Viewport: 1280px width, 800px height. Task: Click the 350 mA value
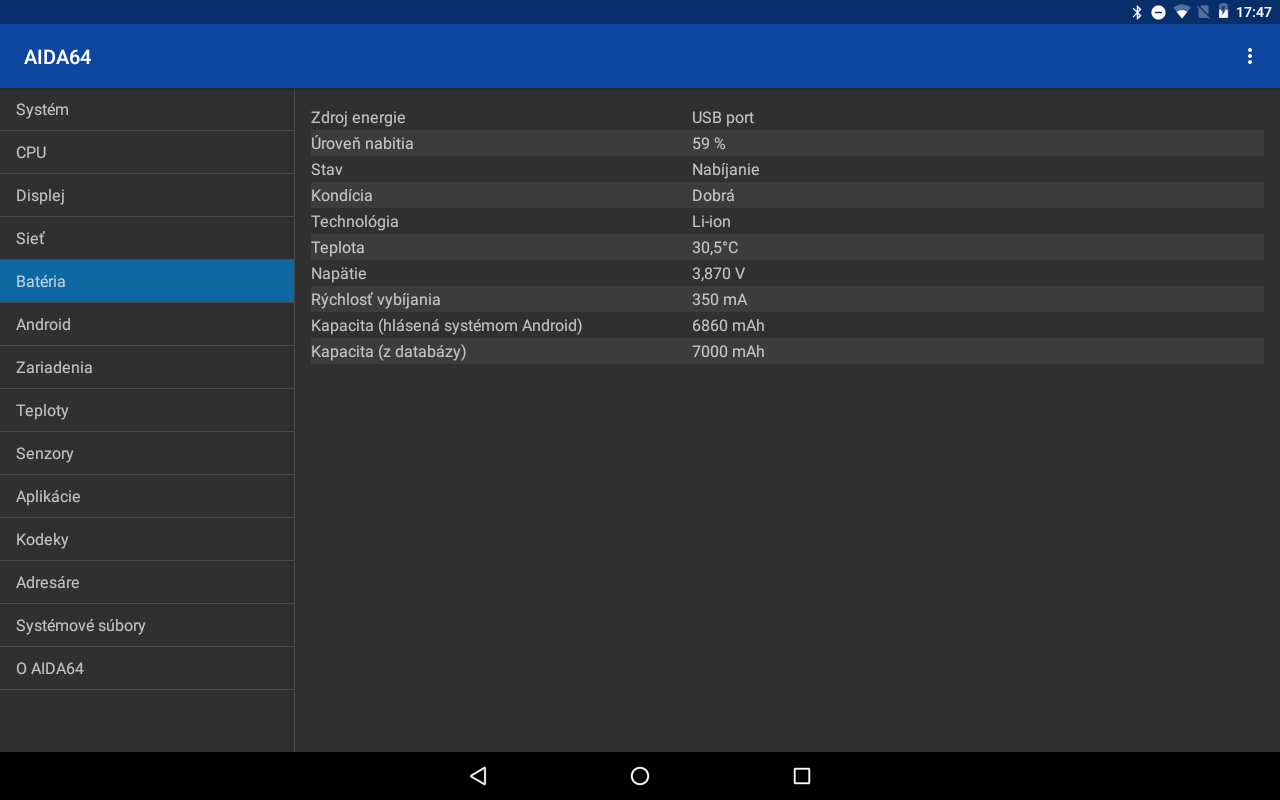[x=719, y=299]
